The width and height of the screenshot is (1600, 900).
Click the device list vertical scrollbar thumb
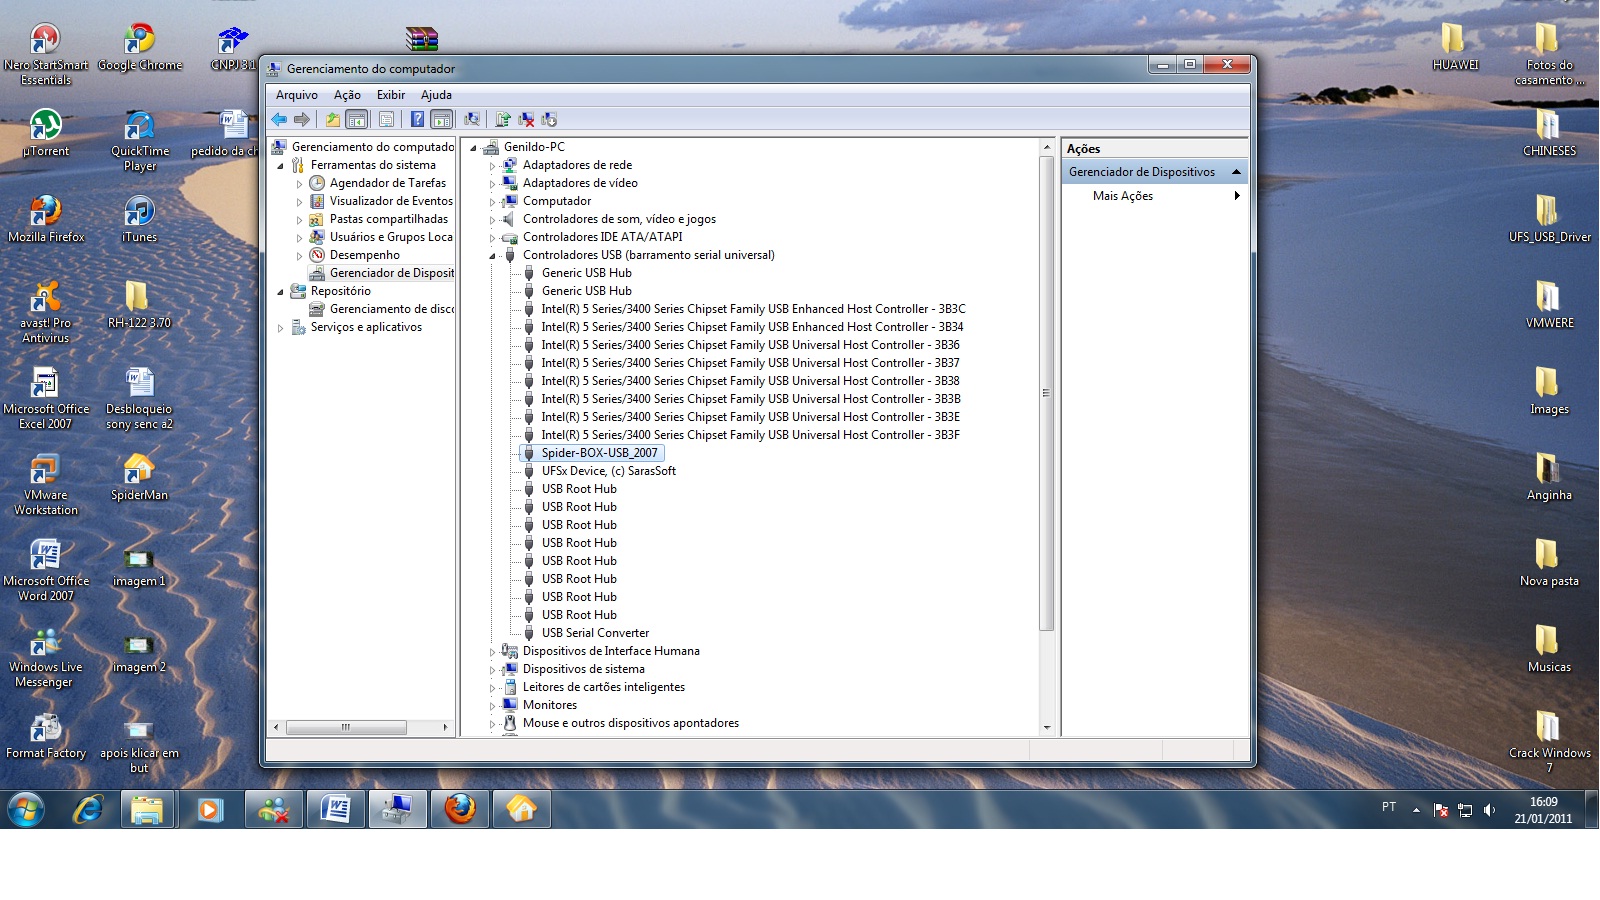[1046, 393]
